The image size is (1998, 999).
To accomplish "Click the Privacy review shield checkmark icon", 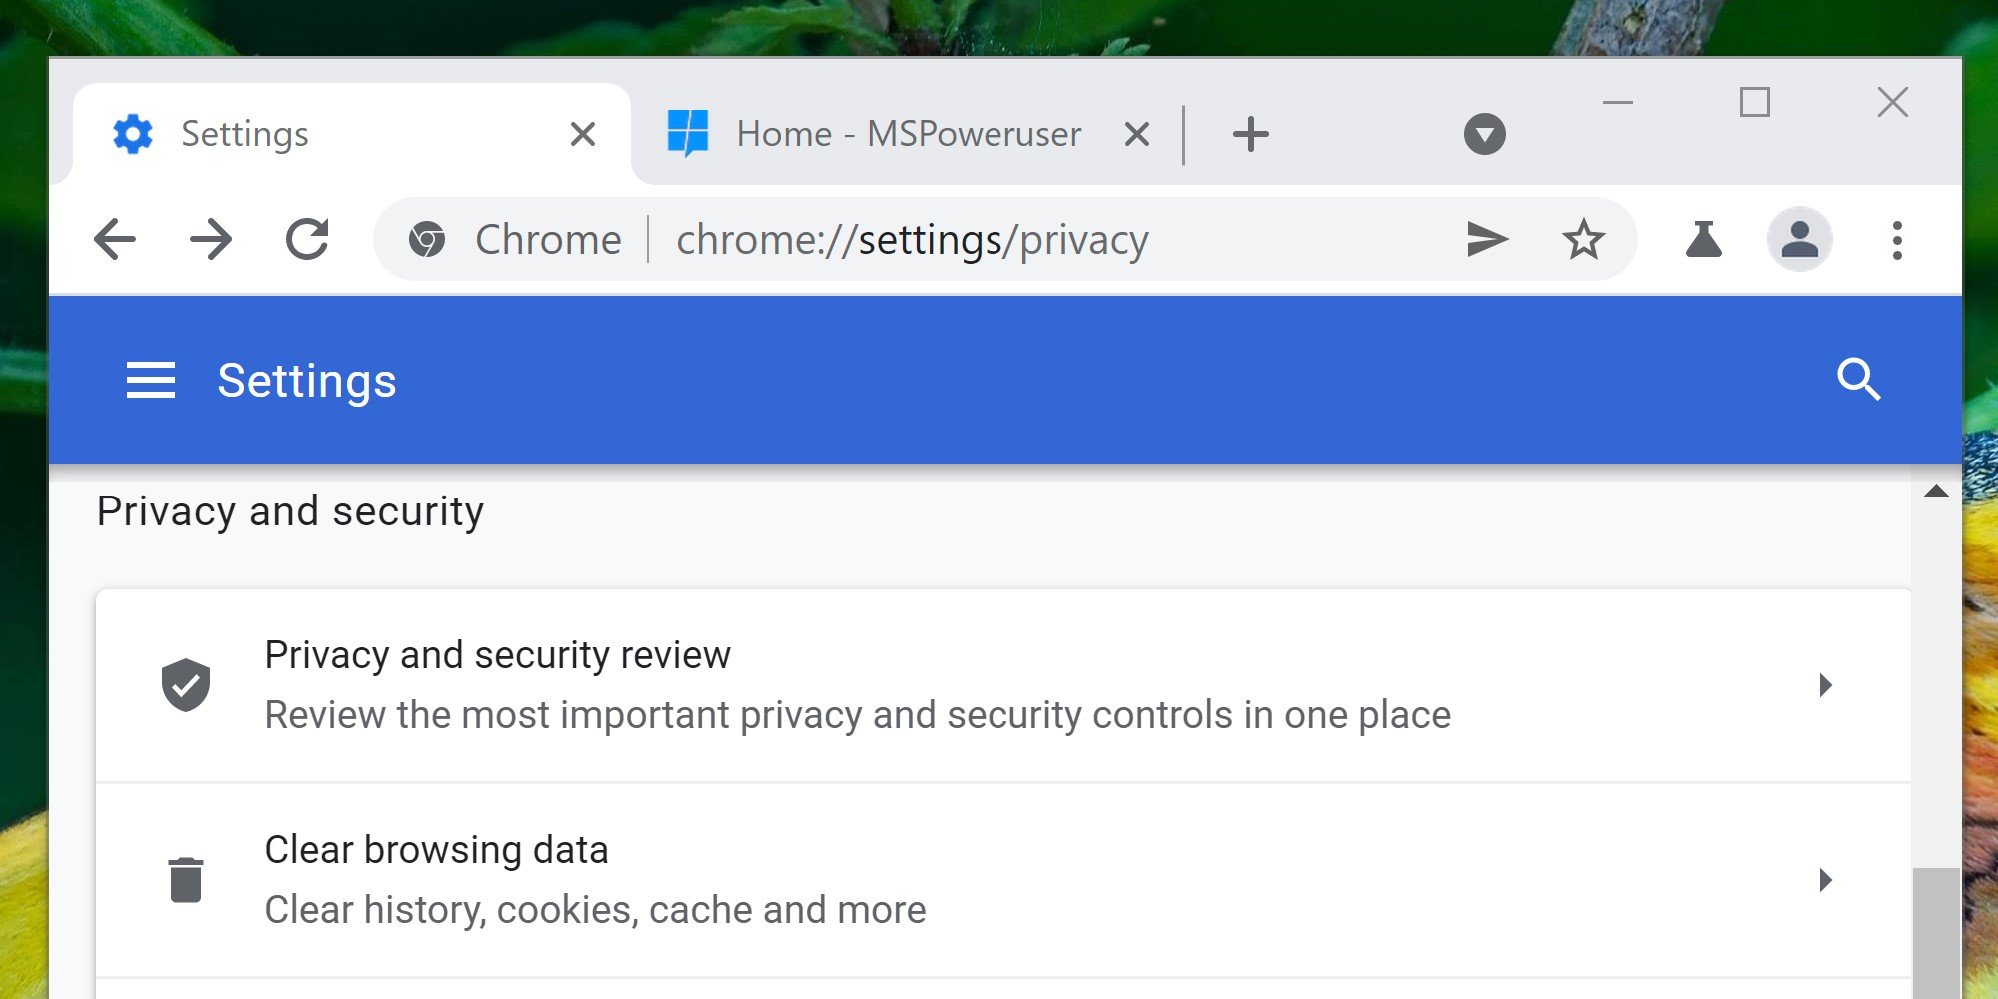I will point(186,684).
